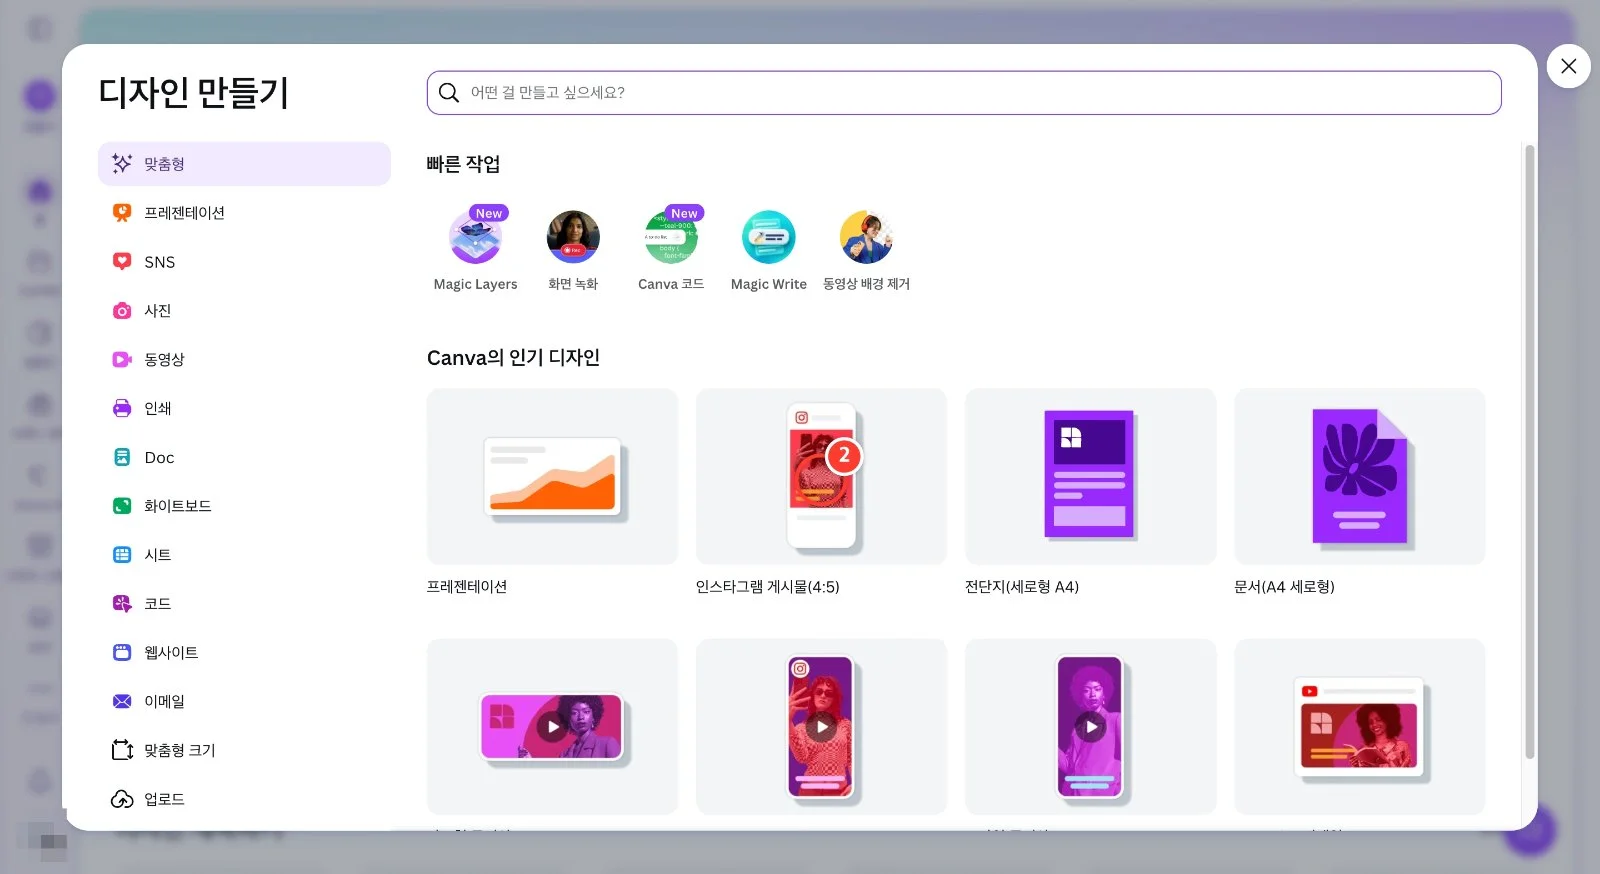Click the 동영상 camera icon in sidebar

122,359
